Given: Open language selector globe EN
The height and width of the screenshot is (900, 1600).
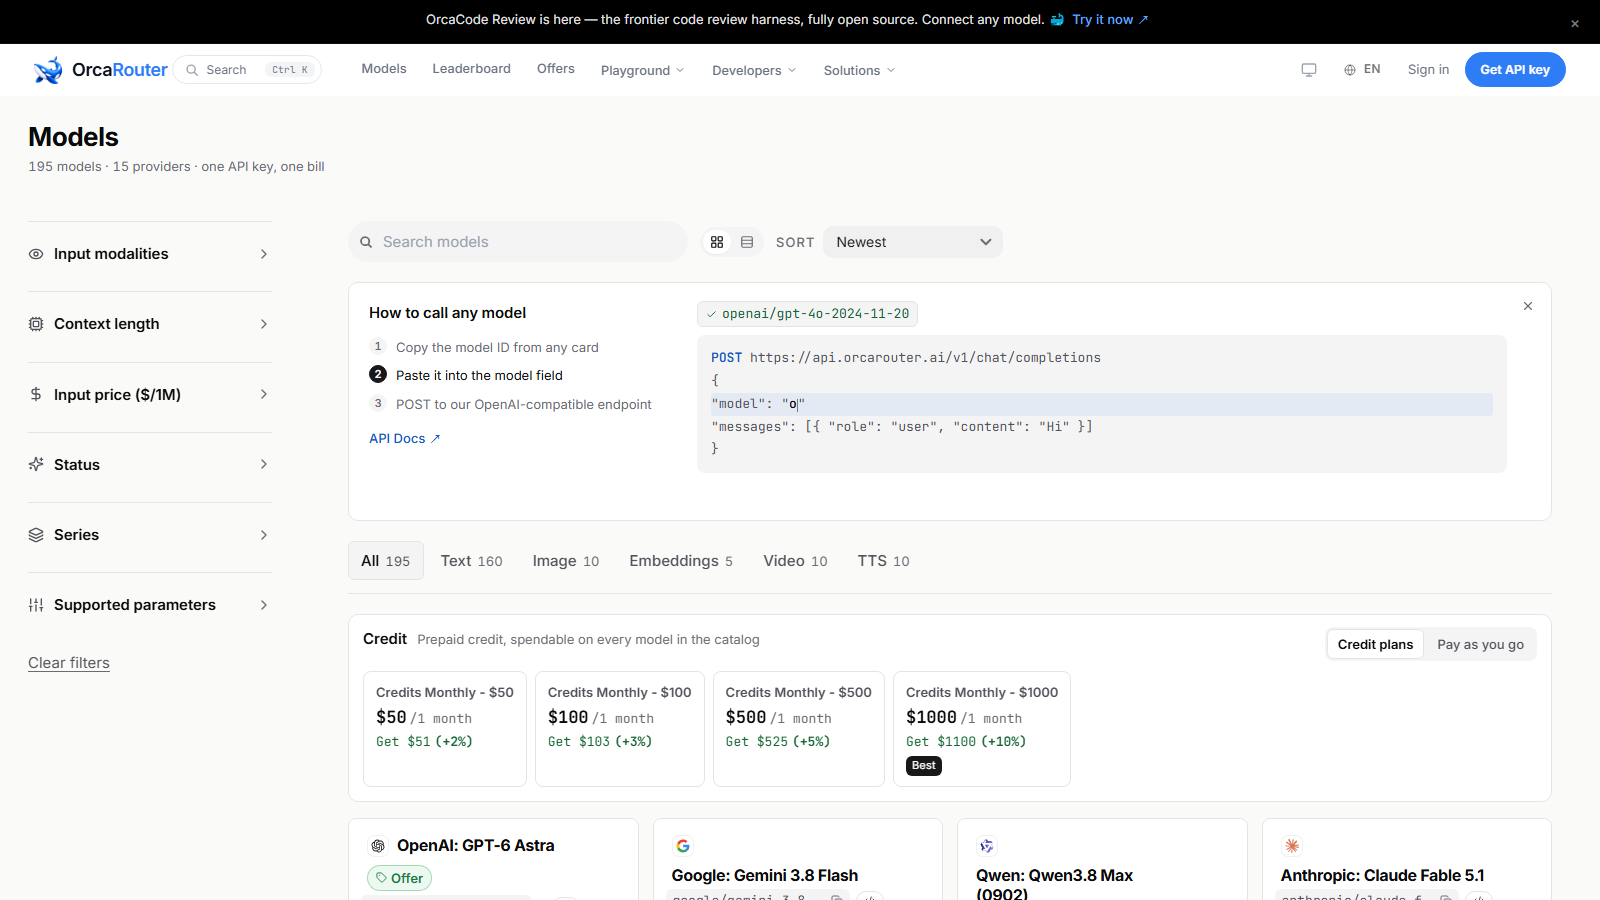Looking at the screenshot, I should 1362,70.
